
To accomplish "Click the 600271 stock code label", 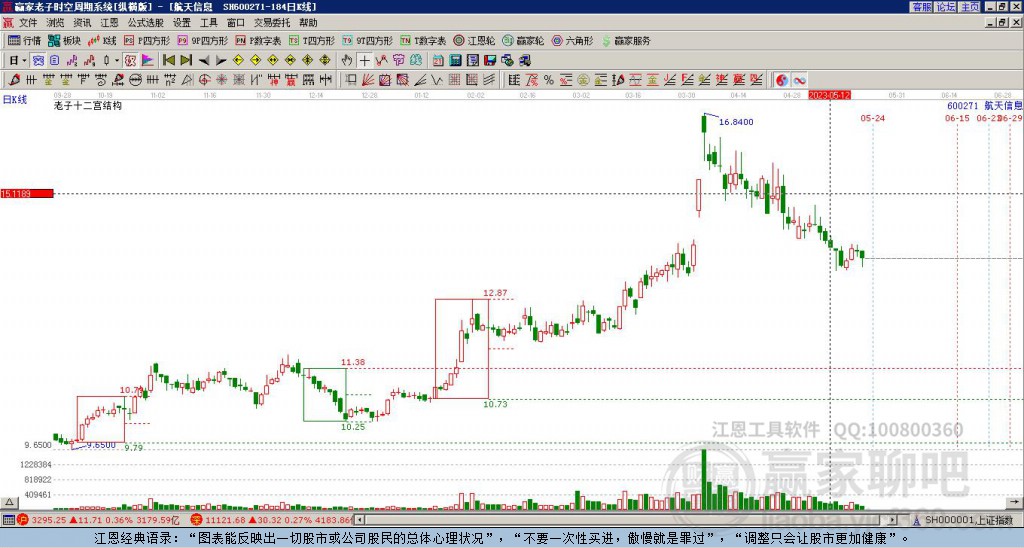I will point(963,105).
